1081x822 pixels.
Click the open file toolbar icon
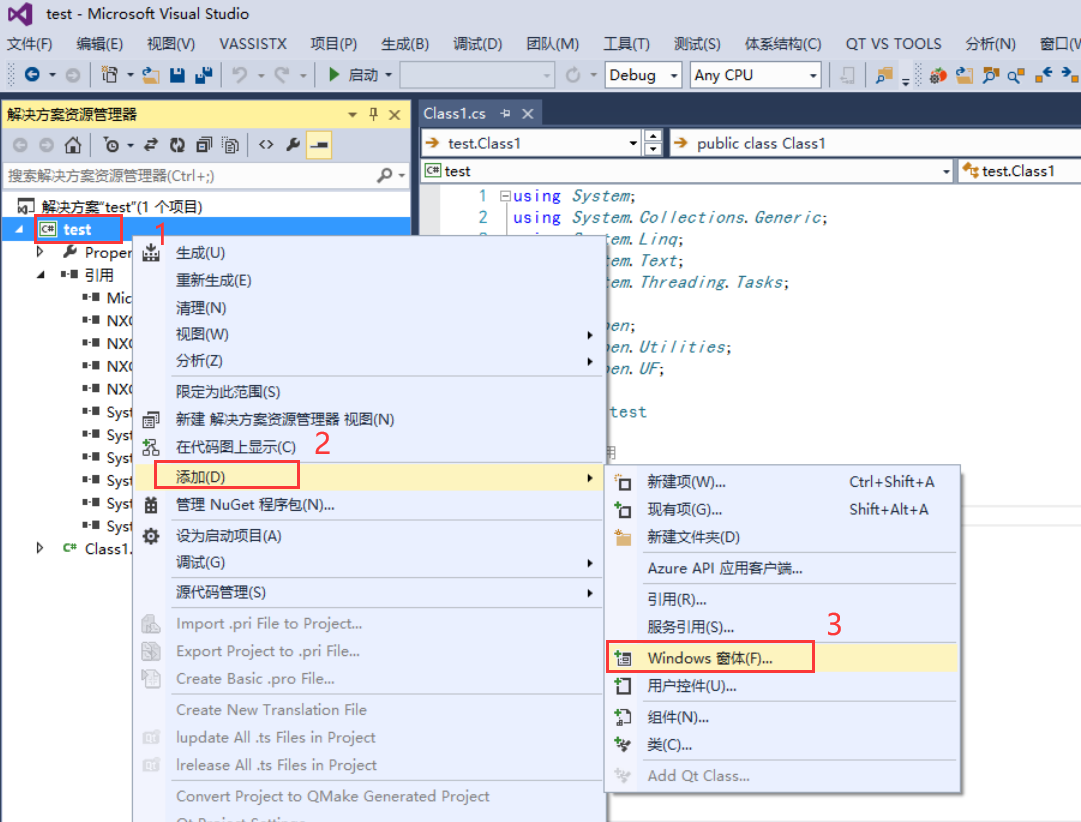tap(151, 74)
